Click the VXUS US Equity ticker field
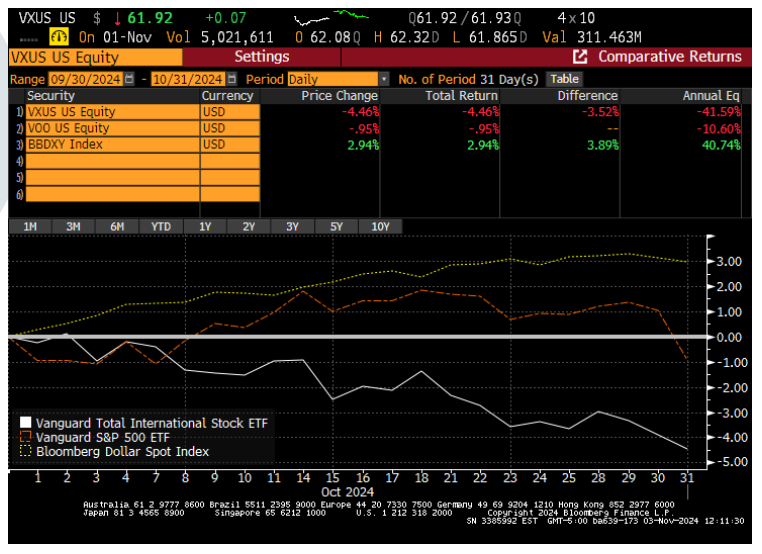The width and height of the screenshot is (762, 554). point(96,57)
